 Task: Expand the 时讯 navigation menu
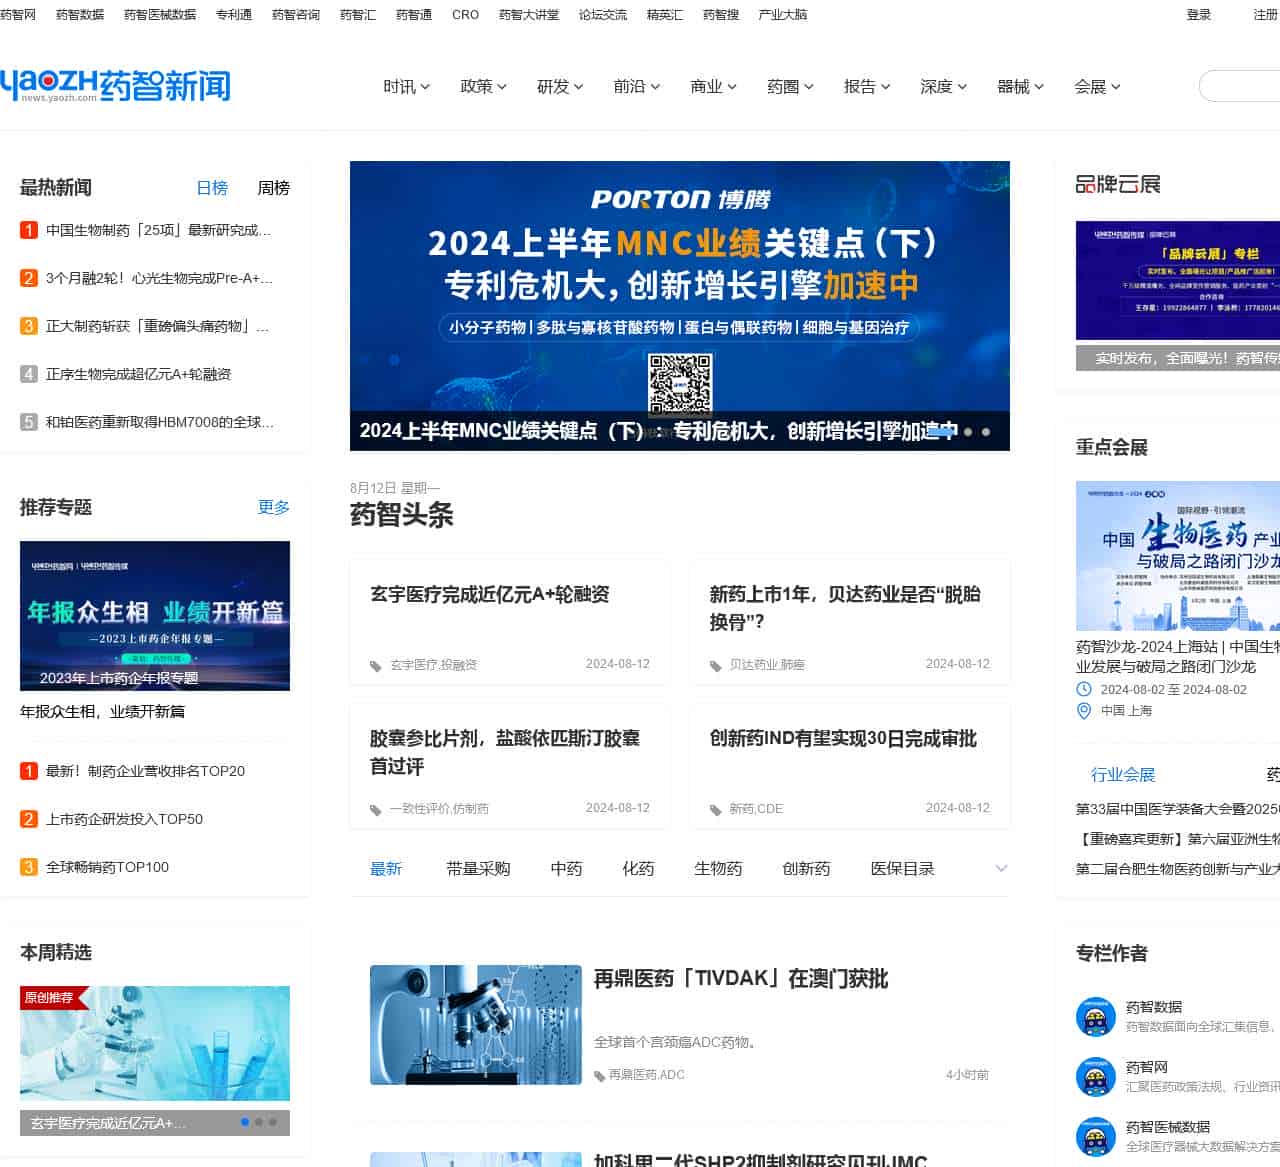(407, 87)
